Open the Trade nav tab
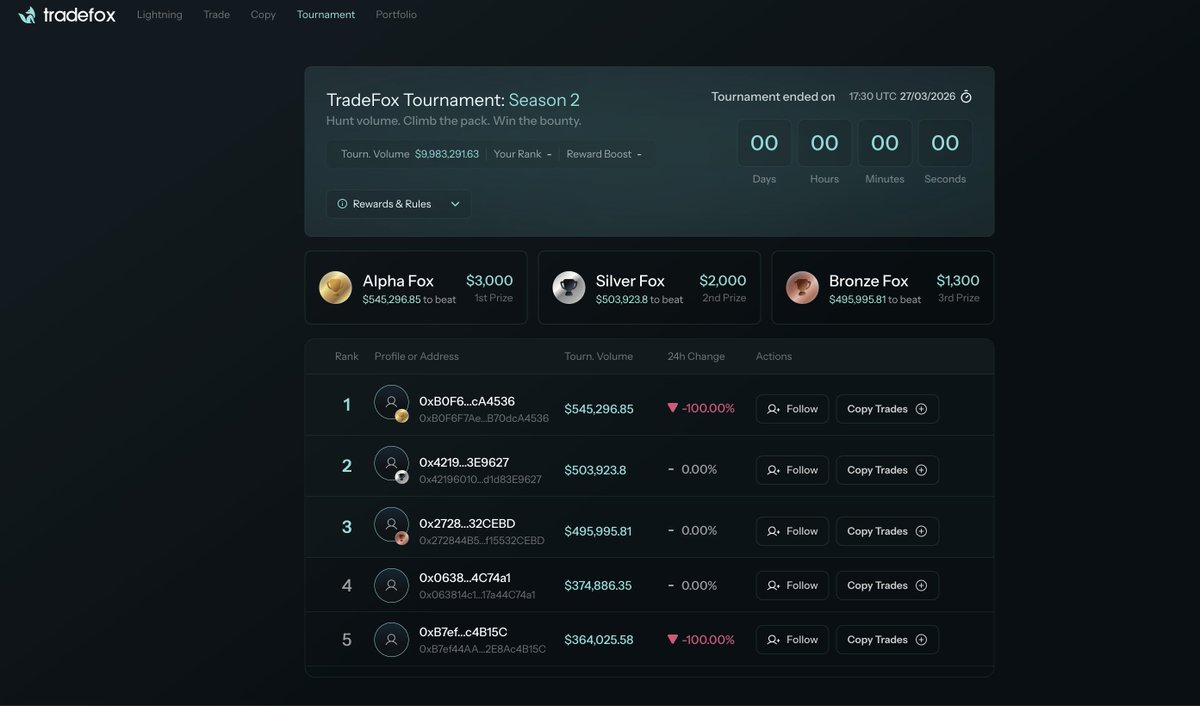The image size is (1200, 706). [x=216, y=15]
